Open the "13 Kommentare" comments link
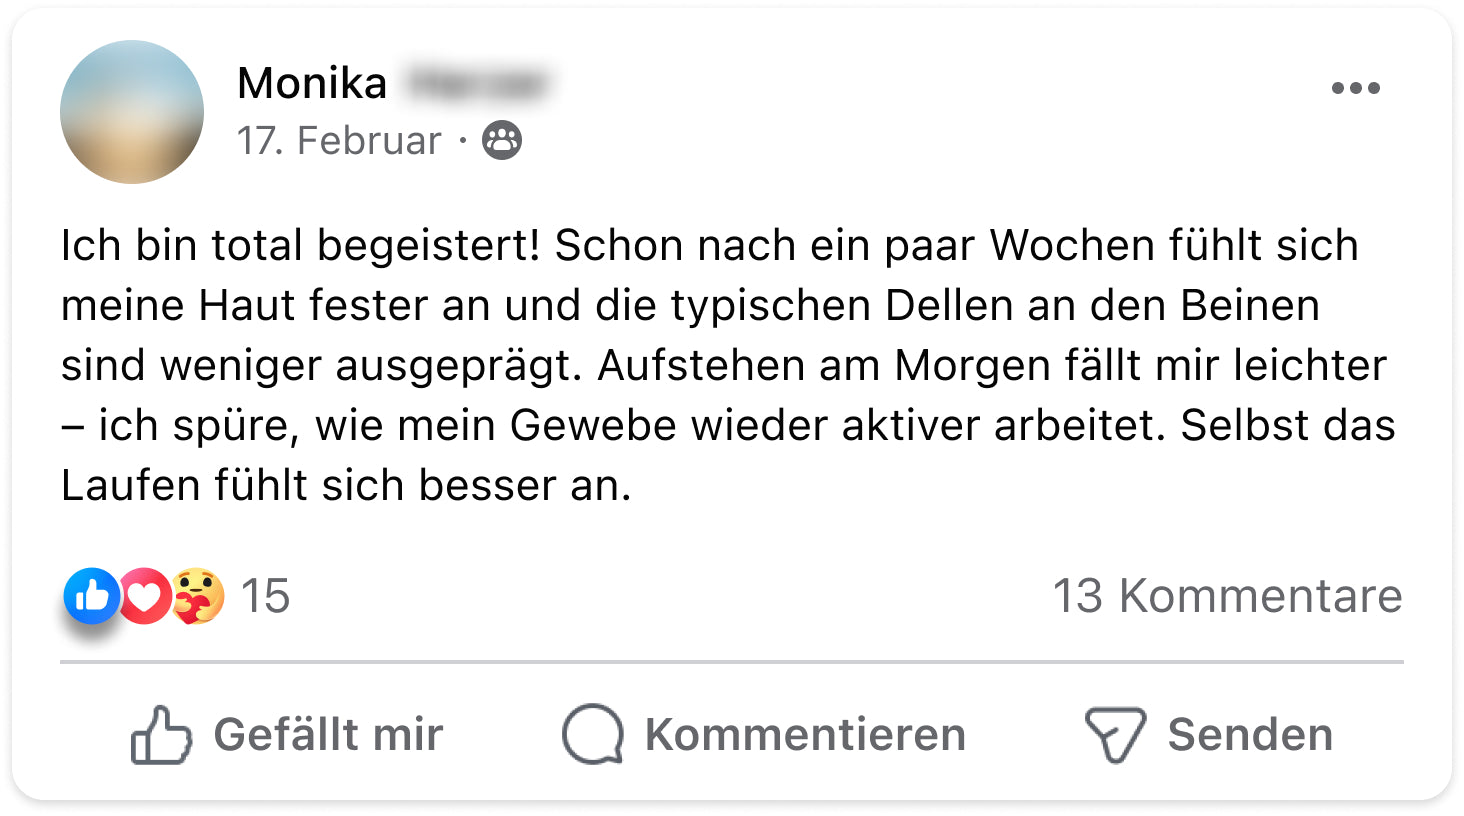This screenshot has width=1464, height=816. pos(1227,596)
